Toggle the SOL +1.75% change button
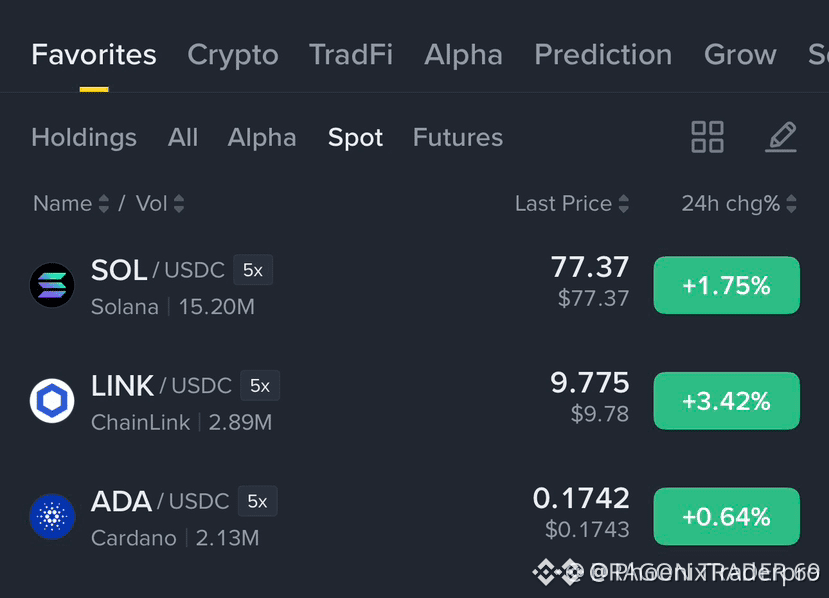Image resolution: width=829 pixels, height=598 pixels. (726, 286)
